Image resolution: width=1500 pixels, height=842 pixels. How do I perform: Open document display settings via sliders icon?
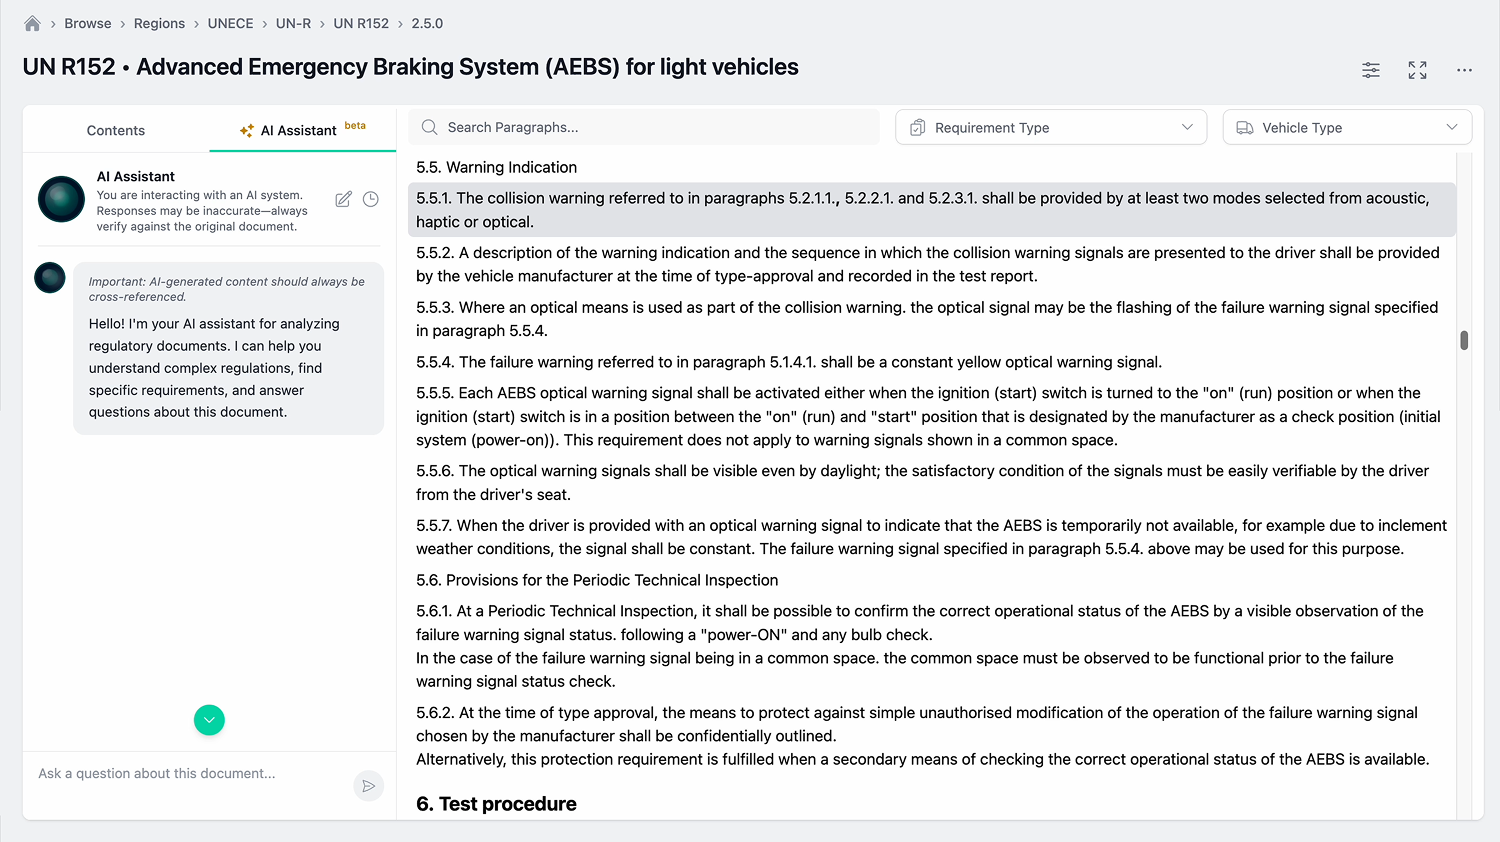(1370, 70)
